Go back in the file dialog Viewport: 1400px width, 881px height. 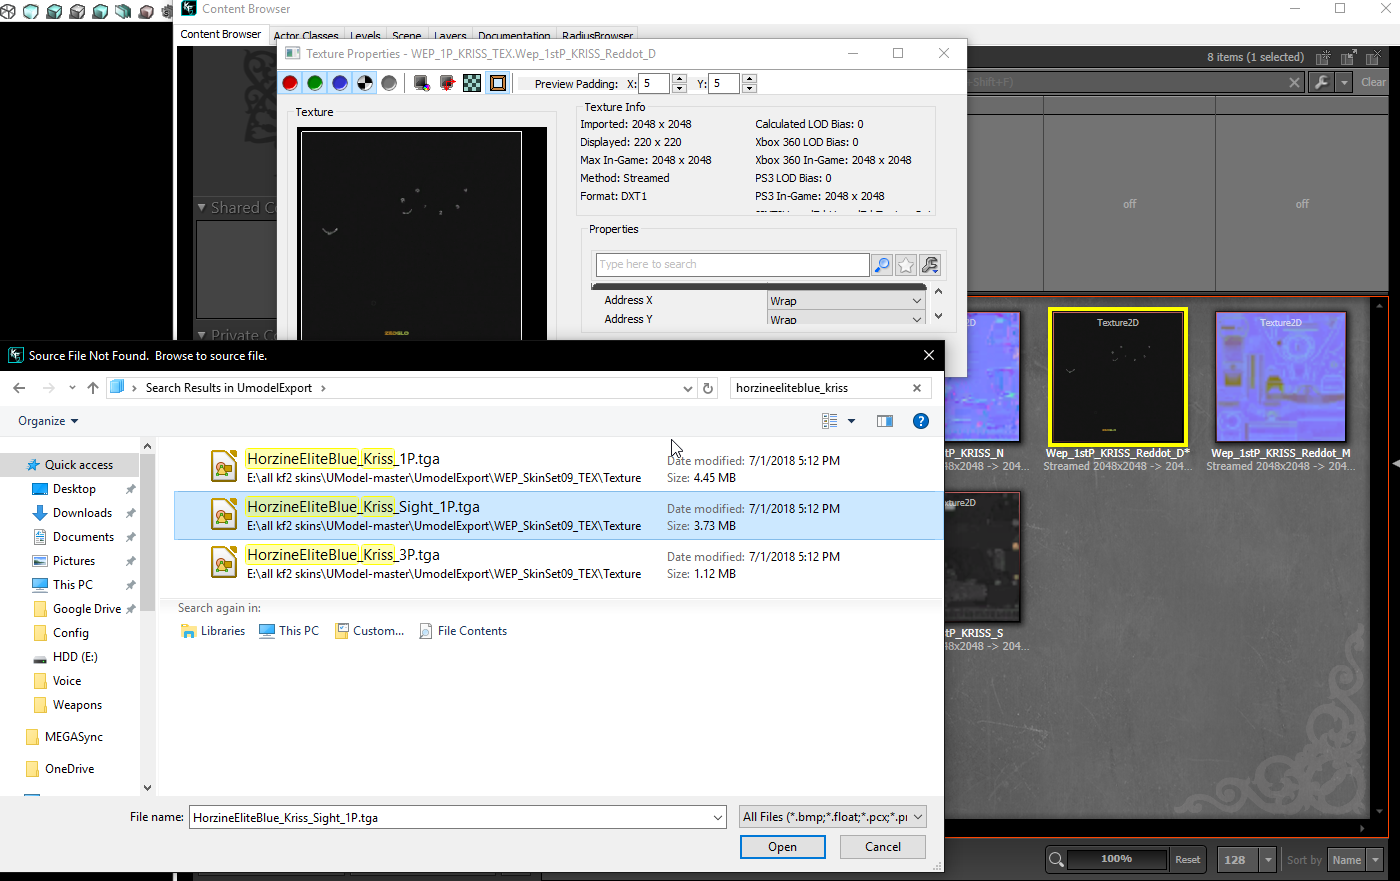[x=19, y=388]
